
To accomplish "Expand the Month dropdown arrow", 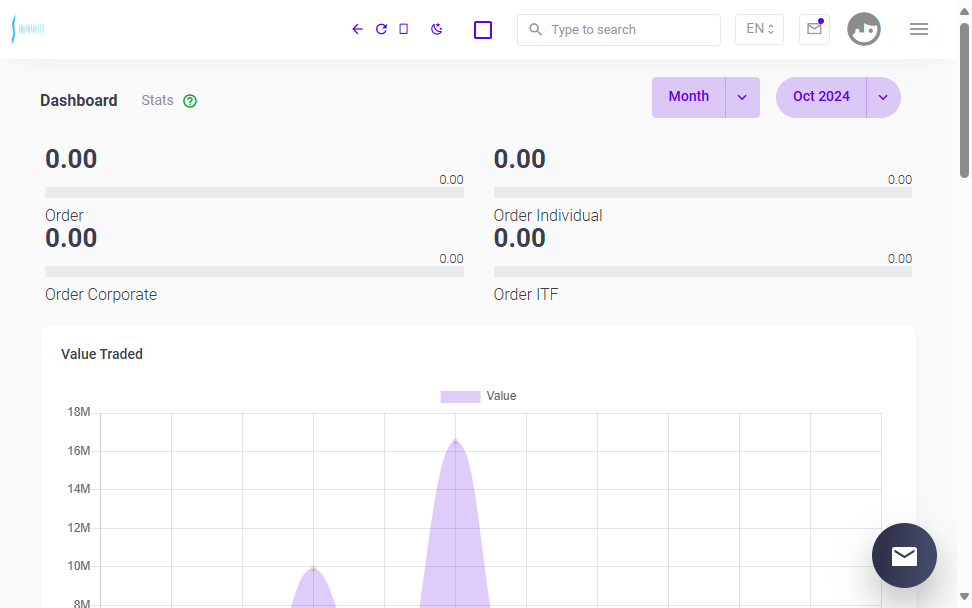I will (742, 97).
